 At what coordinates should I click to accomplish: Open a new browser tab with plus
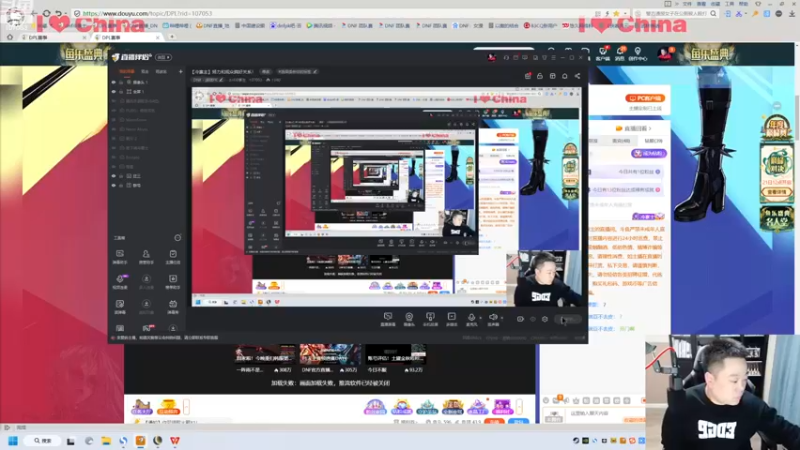[172, 37]
